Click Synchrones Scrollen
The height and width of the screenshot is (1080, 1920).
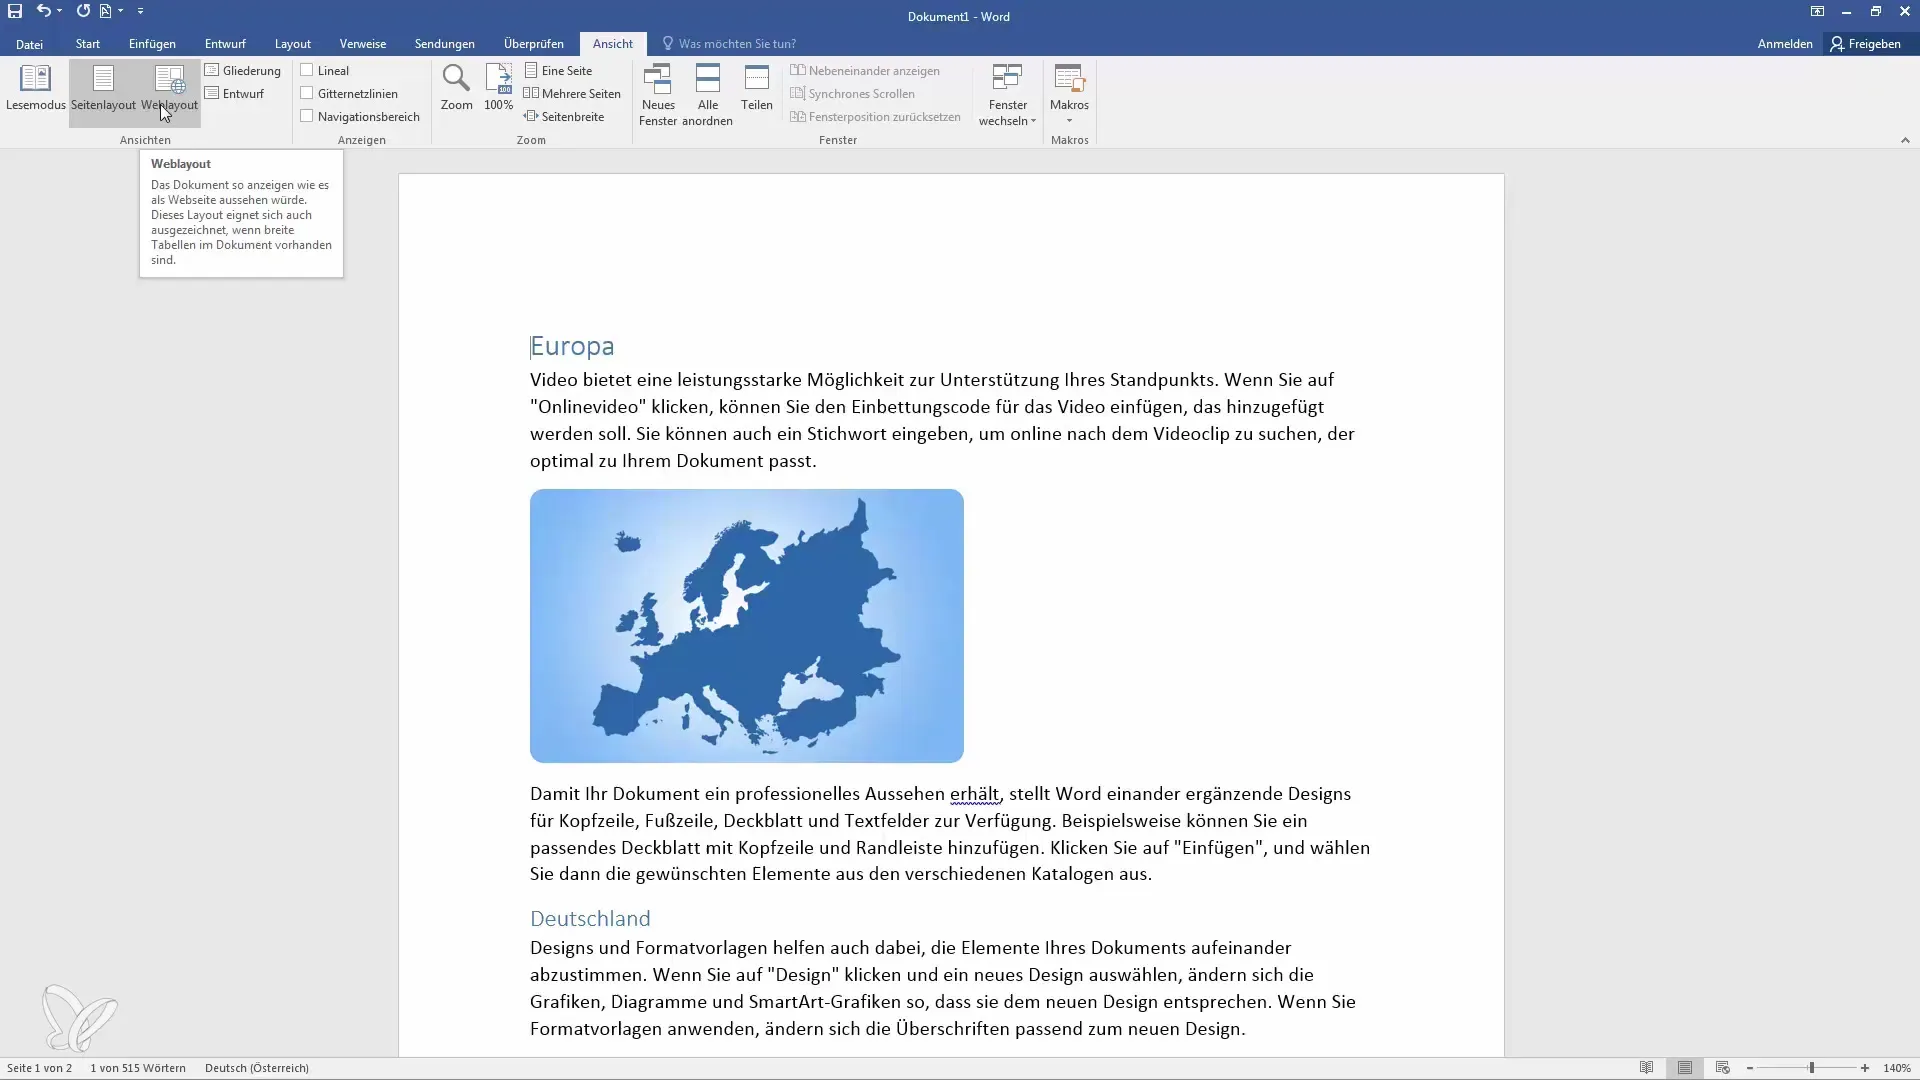852,94
